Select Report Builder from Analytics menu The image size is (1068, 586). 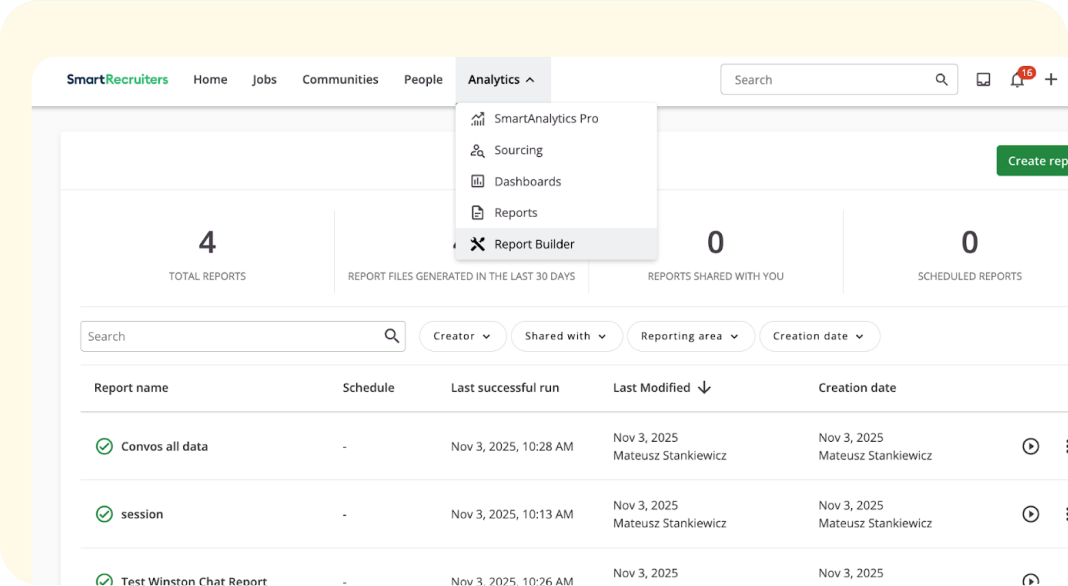tap(534, 244)
